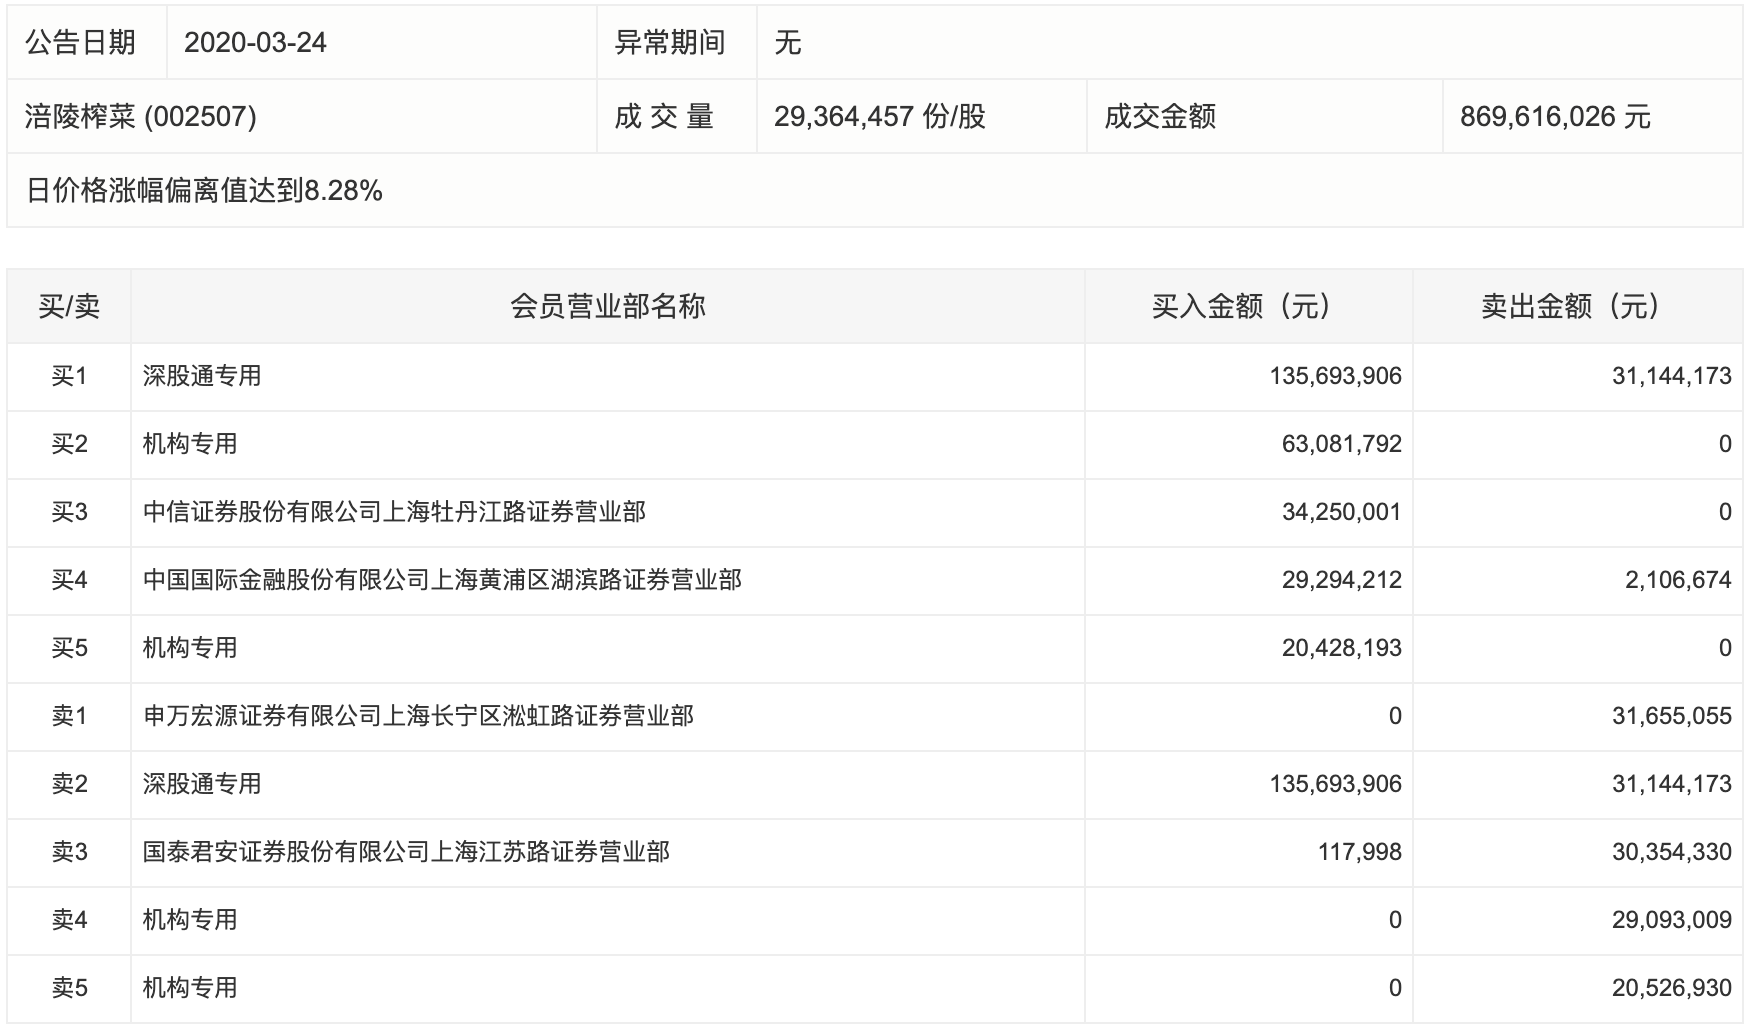Viewport: 1748px width, 1030px height.
Task: Click 深股通专用 in the 卖2 row
Action: 202,784
